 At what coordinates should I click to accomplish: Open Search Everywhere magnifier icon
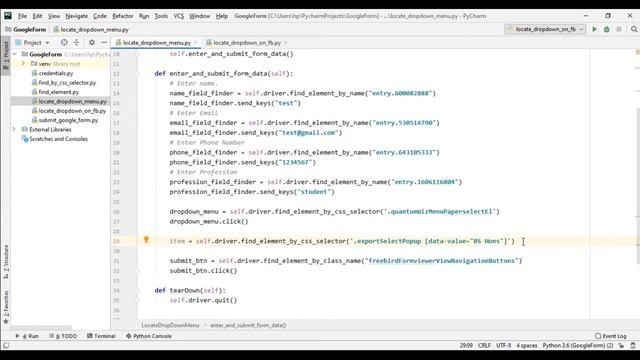(634, 29)
